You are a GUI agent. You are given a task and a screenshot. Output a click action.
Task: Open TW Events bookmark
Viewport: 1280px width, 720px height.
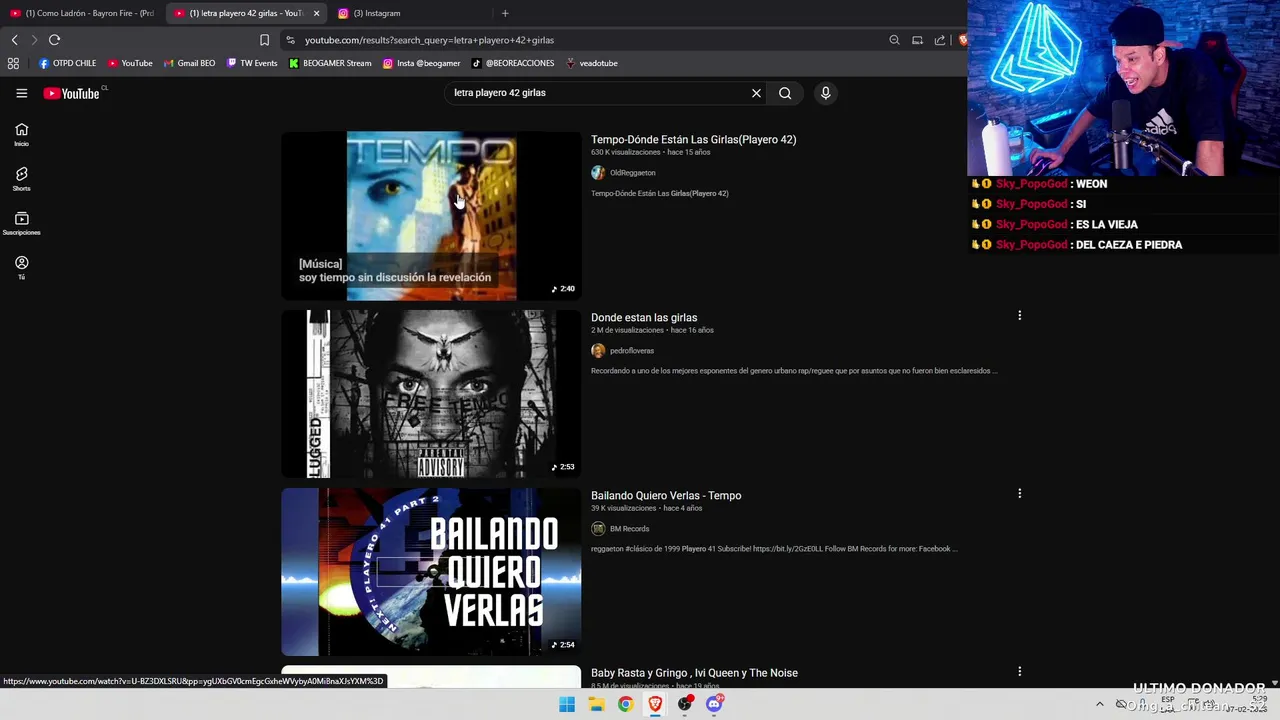point(252,63)
